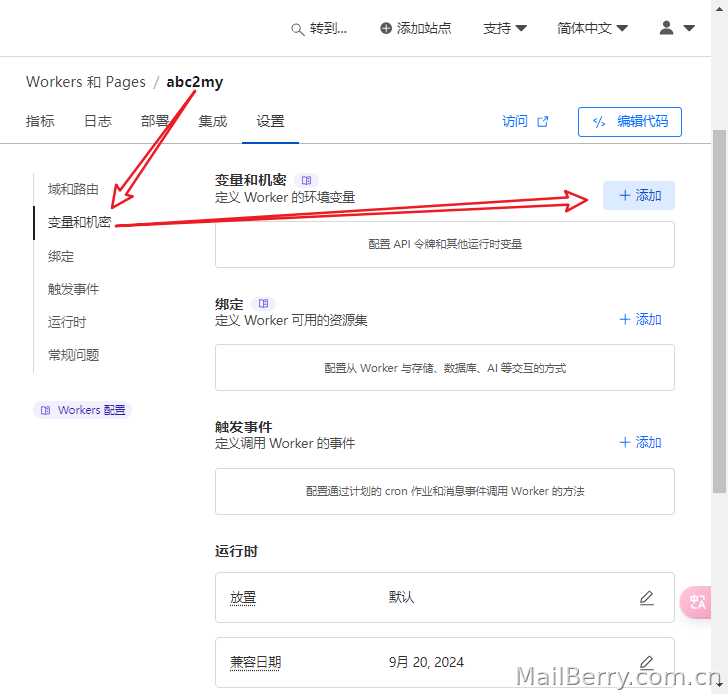Go to 运行时 in sidebar
This screenshot has height=694, width=728.
(x=67, y=322)
